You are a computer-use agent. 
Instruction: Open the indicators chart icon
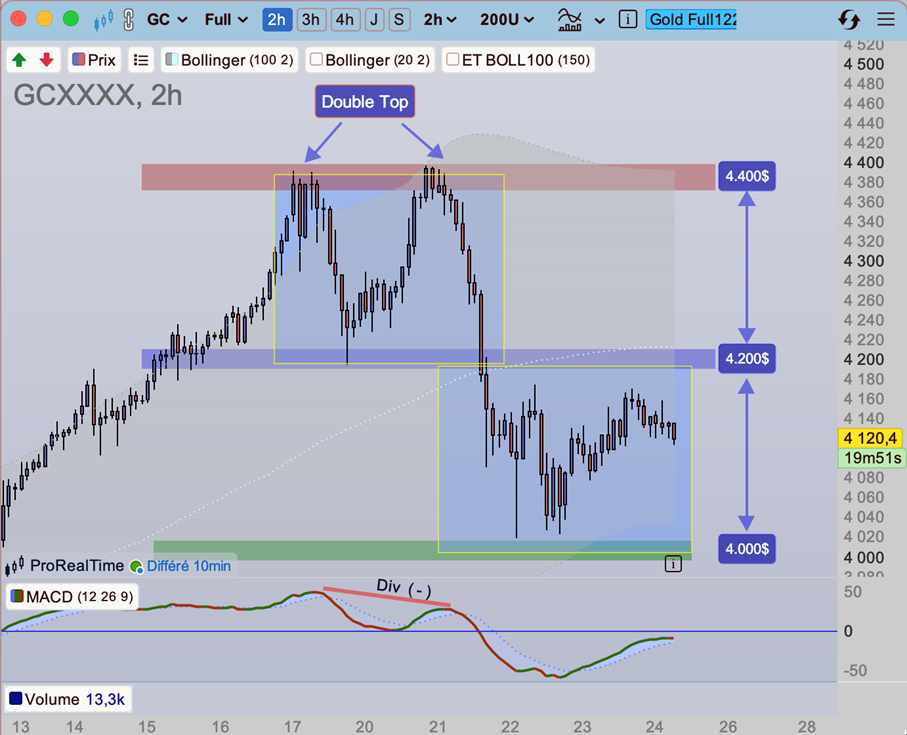click(572, 19)
